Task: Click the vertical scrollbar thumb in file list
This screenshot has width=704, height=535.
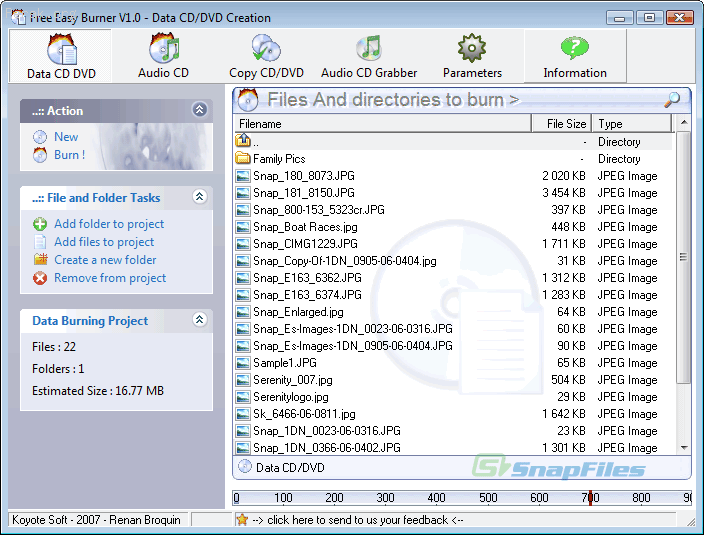Action: [683, 257]
